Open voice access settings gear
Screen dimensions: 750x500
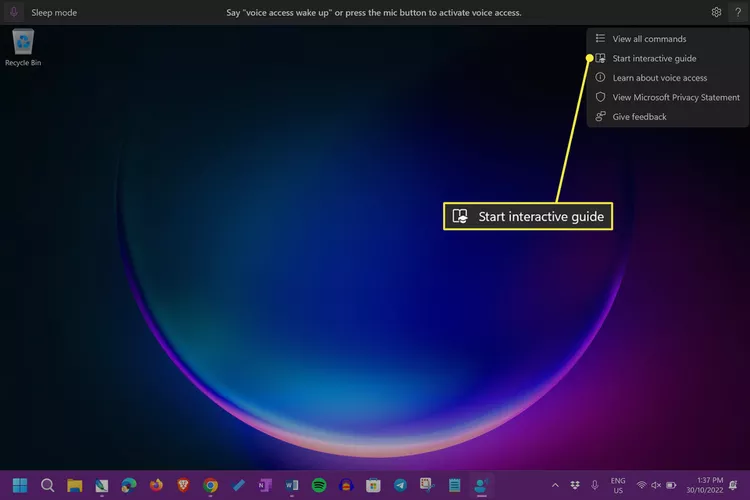(716, 13)
